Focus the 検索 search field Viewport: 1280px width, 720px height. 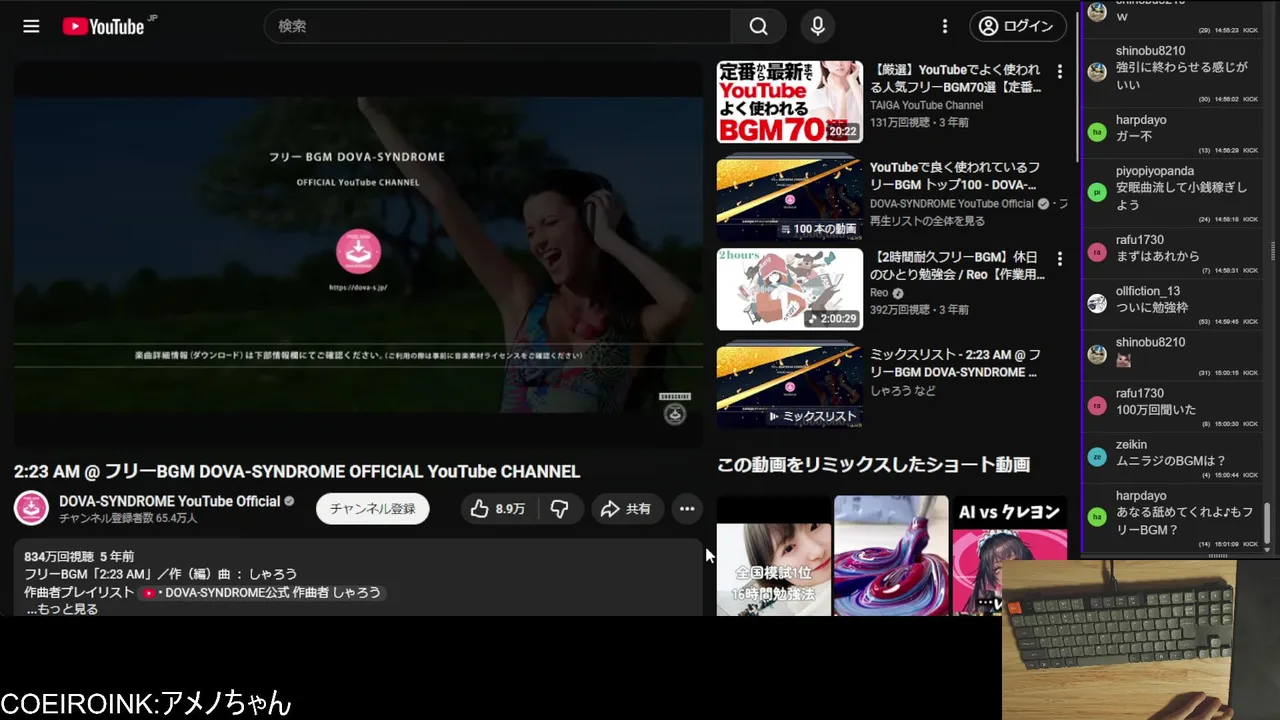pos(498,26)
